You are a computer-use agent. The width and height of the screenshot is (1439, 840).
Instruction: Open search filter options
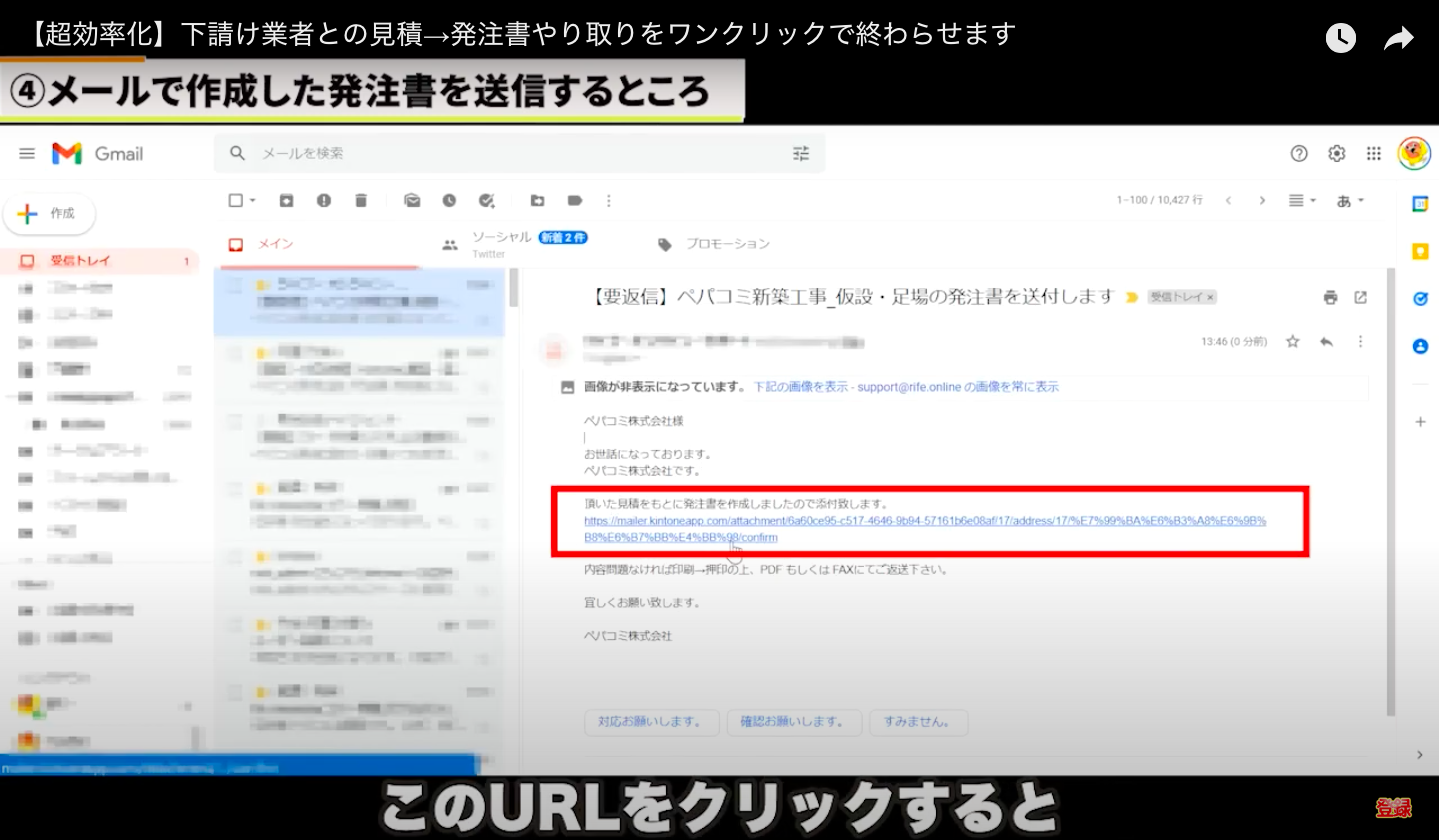801,153
